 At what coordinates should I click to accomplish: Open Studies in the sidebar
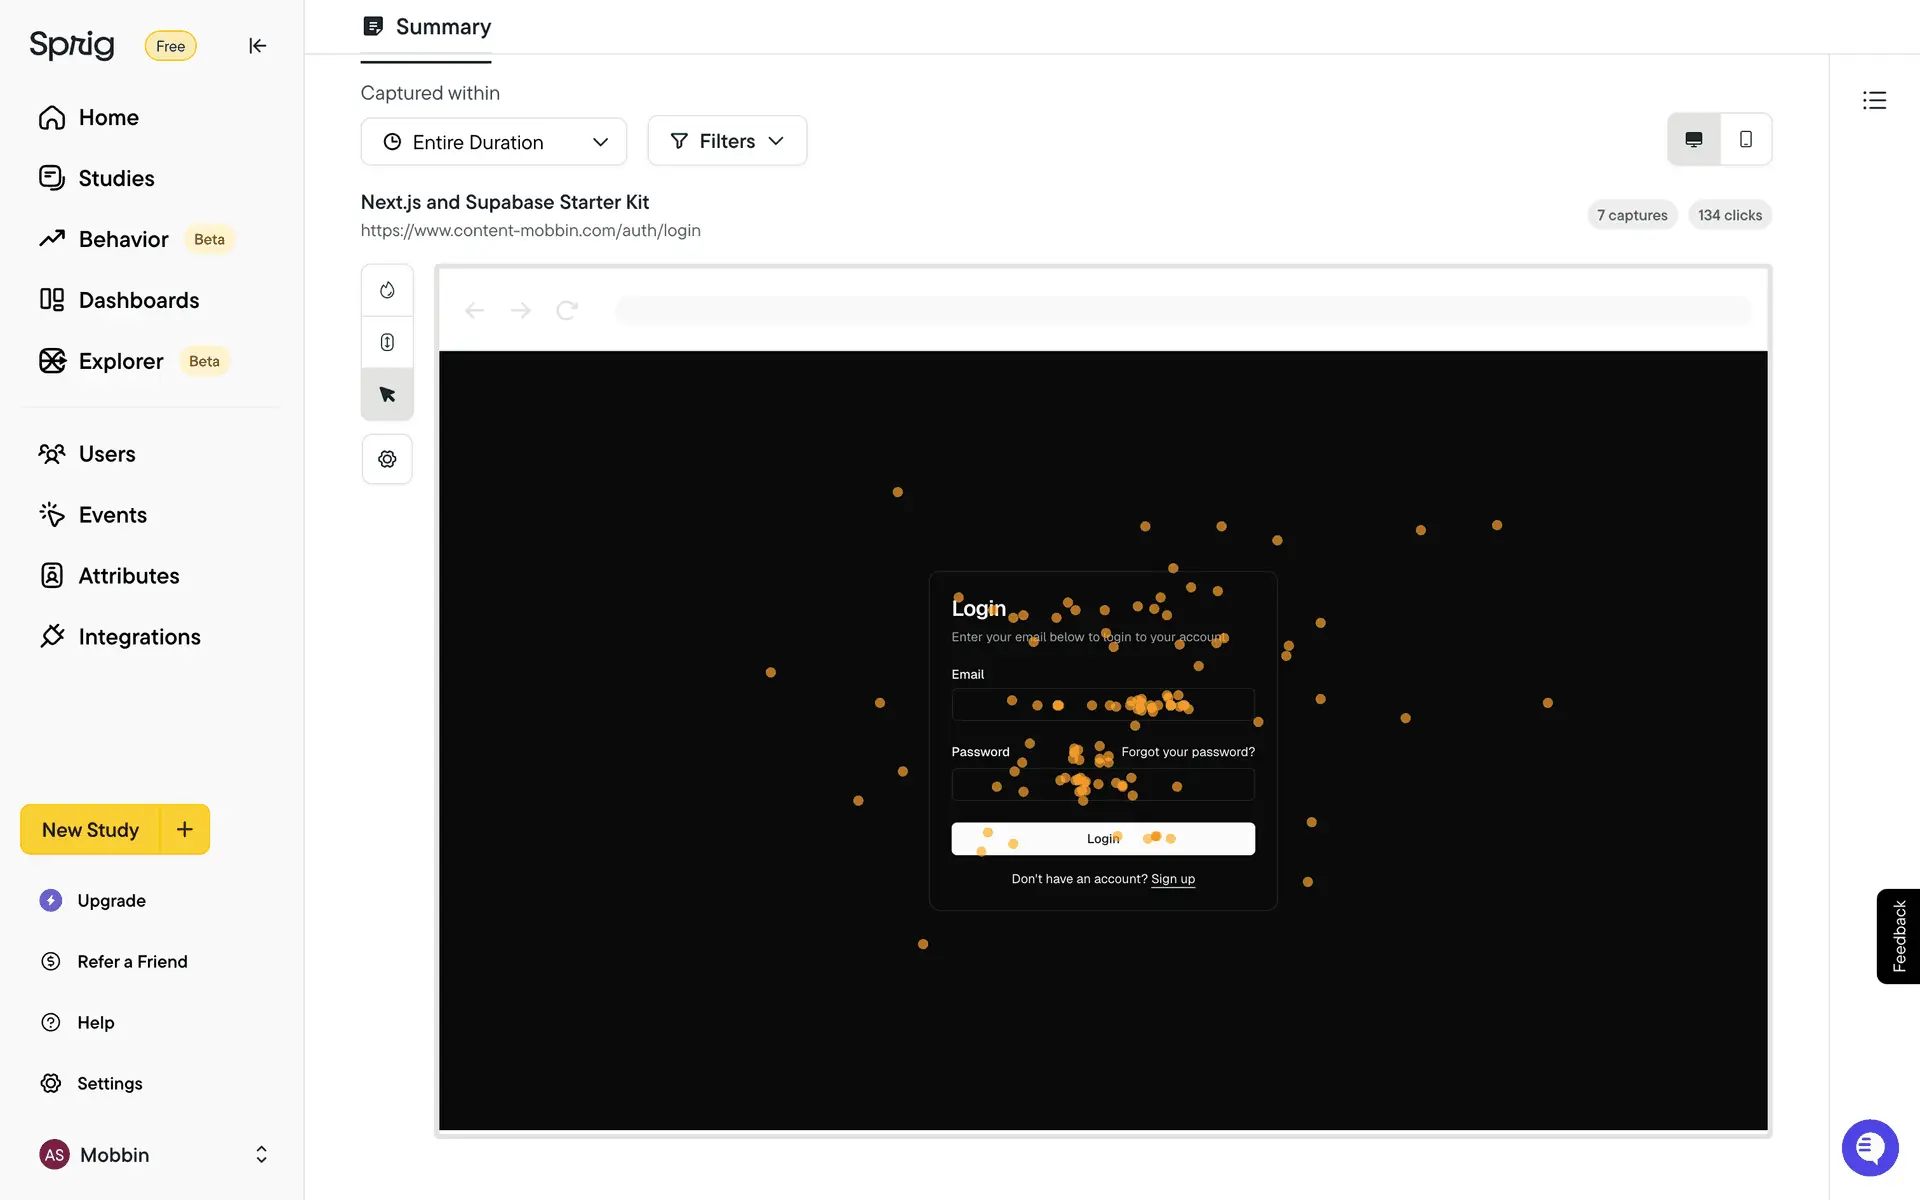(x=116, y=178)
